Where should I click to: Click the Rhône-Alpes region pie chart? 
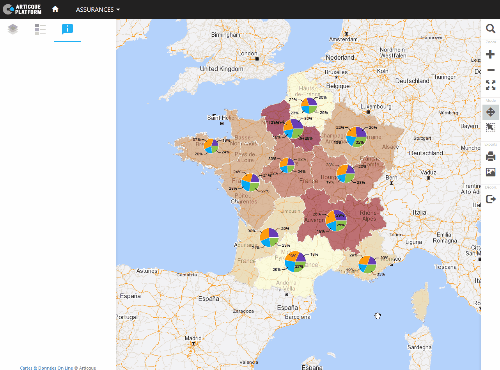pos(336,220)
